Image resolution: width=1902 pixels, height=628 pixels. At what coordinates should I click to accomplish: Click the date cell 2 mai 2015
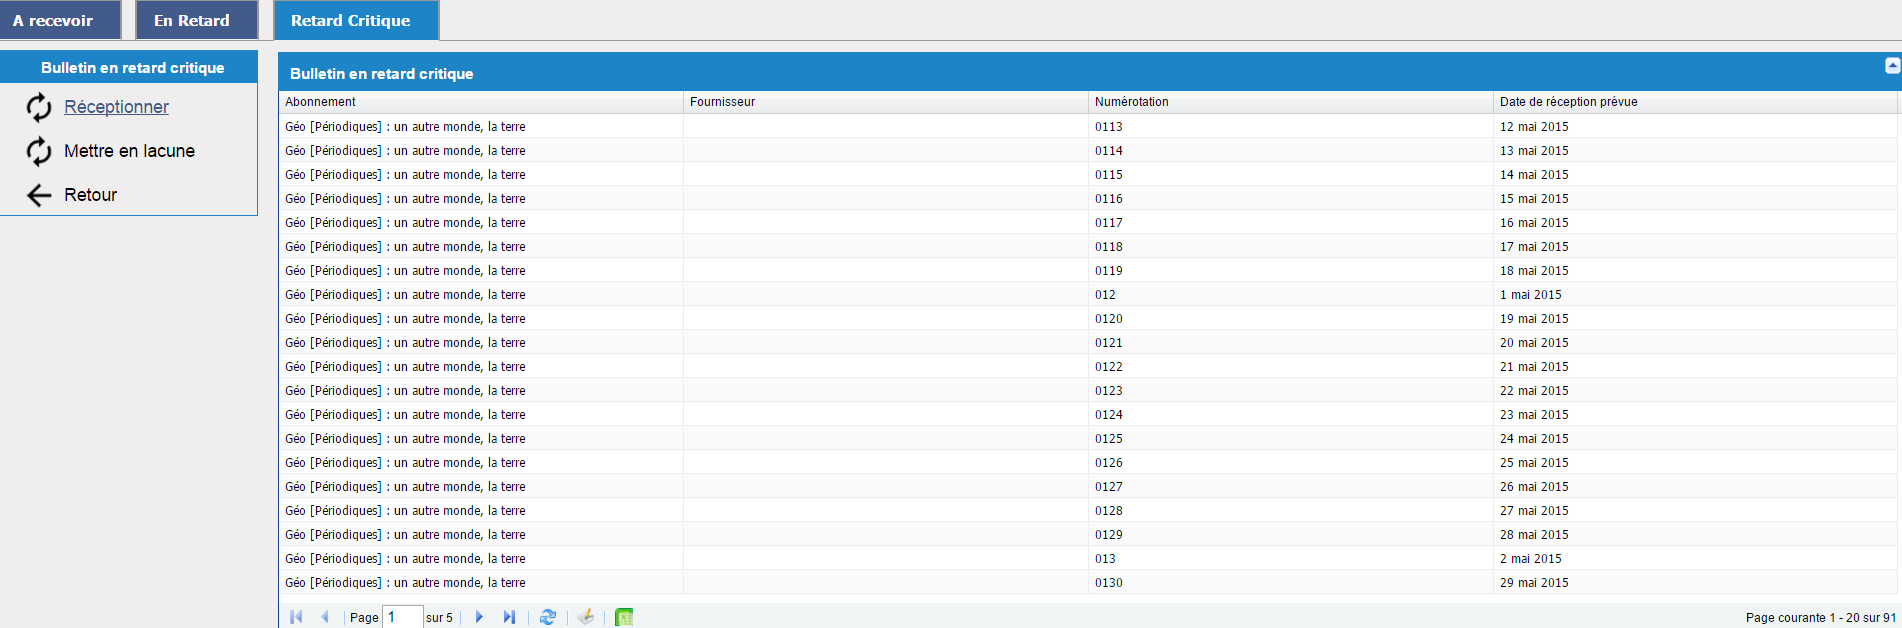click(x=1696, y=559)
